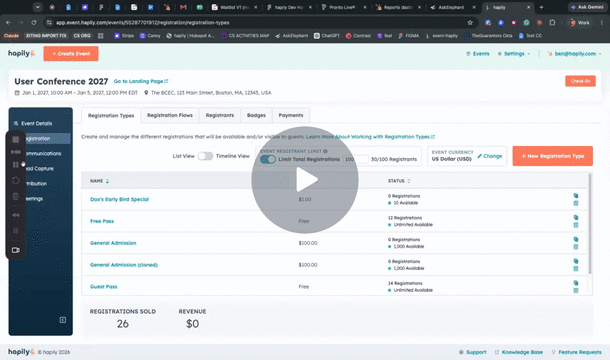Toggle between List View and Timeline View
Viewport: 610px width, 360px height.
tap(205, 156)
